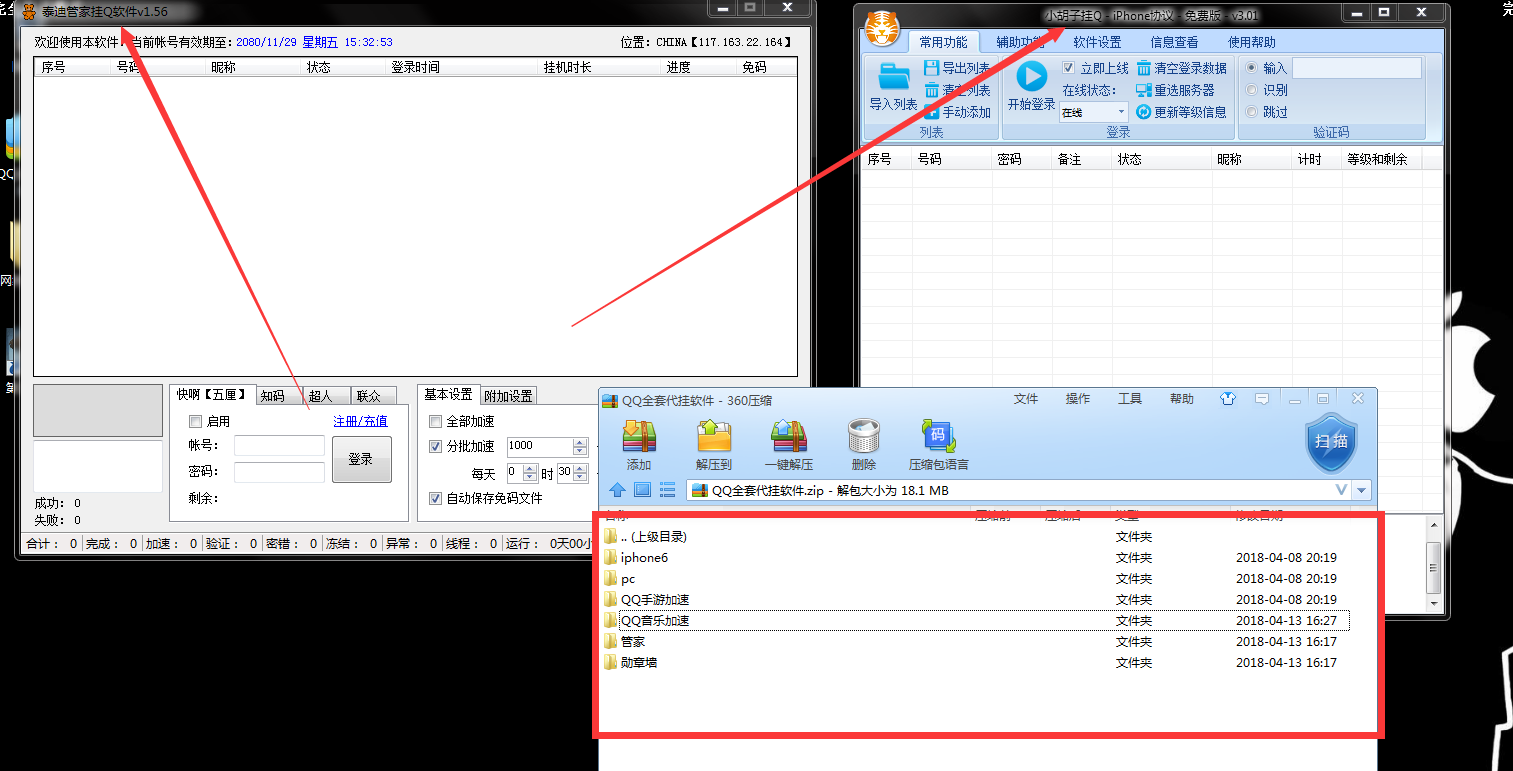
Task: Select the 联众 tab
Action: tap(374, 396)
